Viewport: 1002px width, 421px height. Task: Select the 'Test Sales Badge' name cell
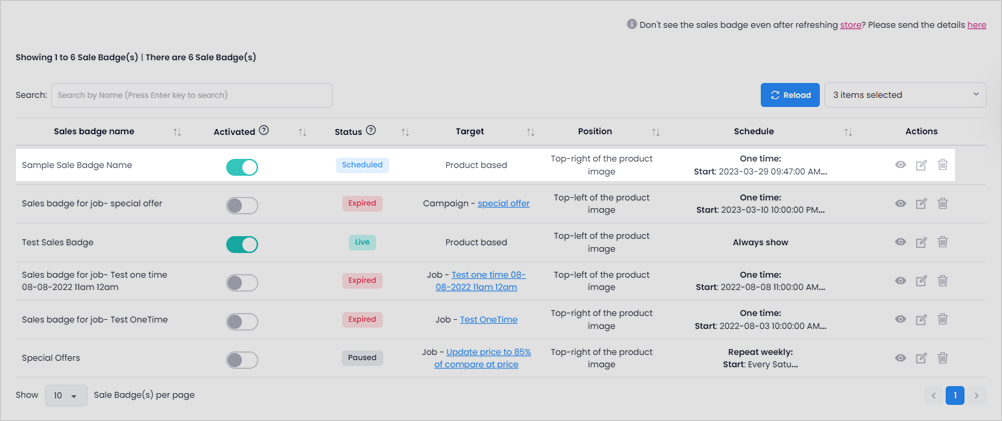58,242
